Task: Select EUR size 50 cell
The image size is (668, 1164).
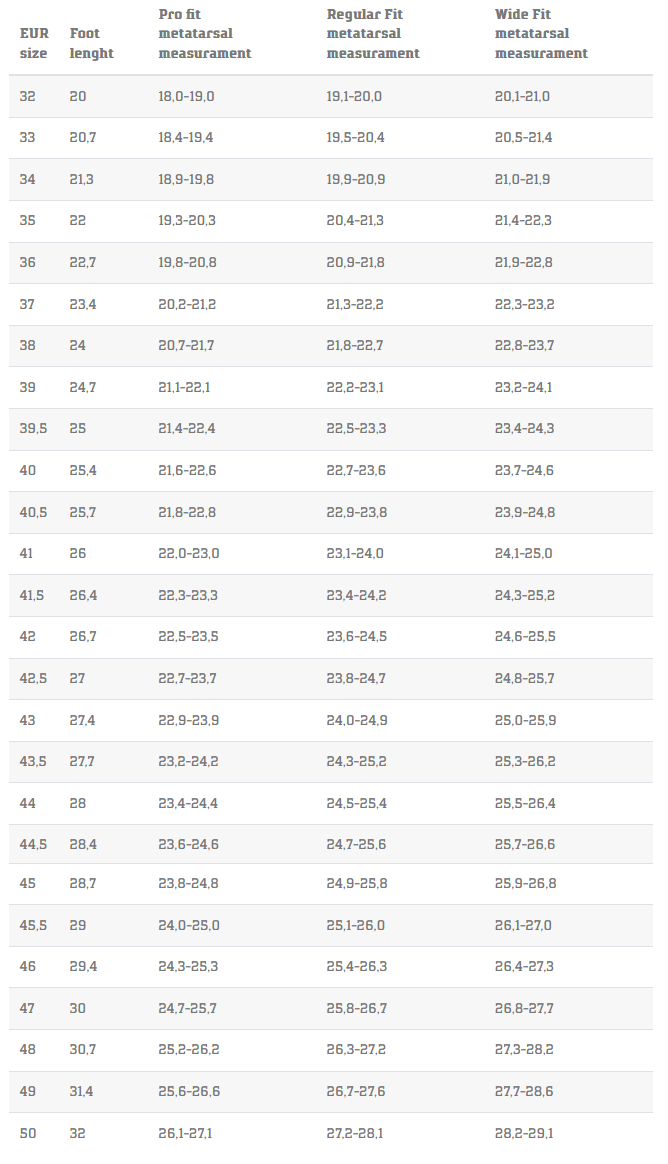Action: click(27, 1134)
